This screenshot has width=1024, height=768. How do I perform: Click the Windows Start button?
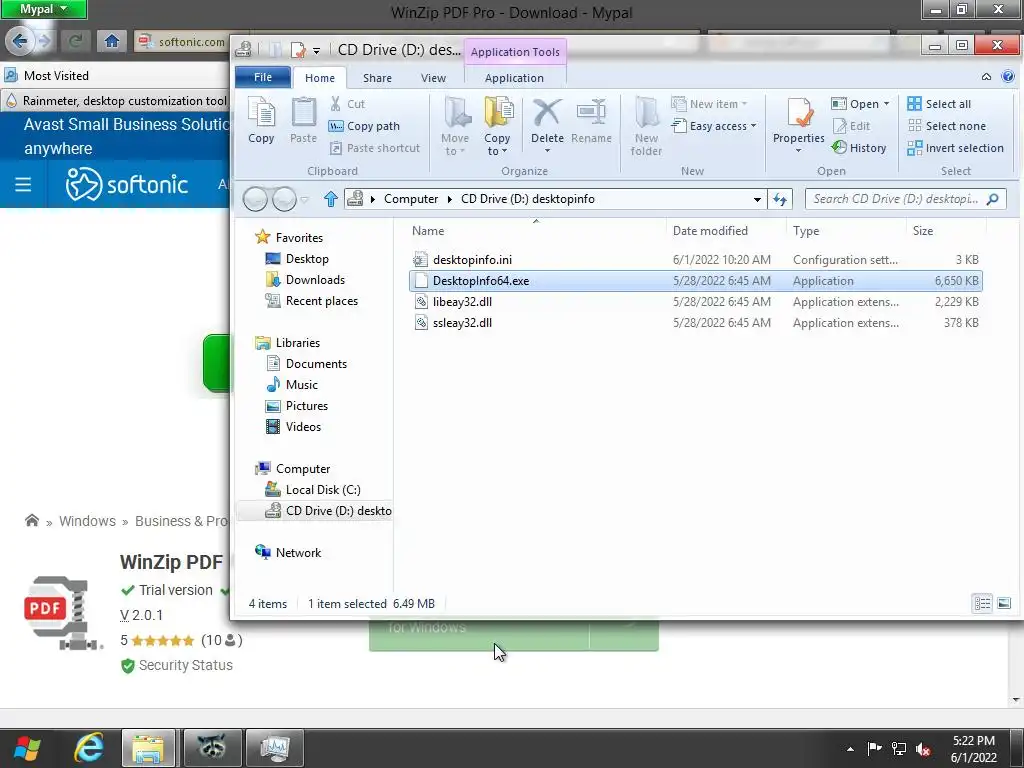27,748
